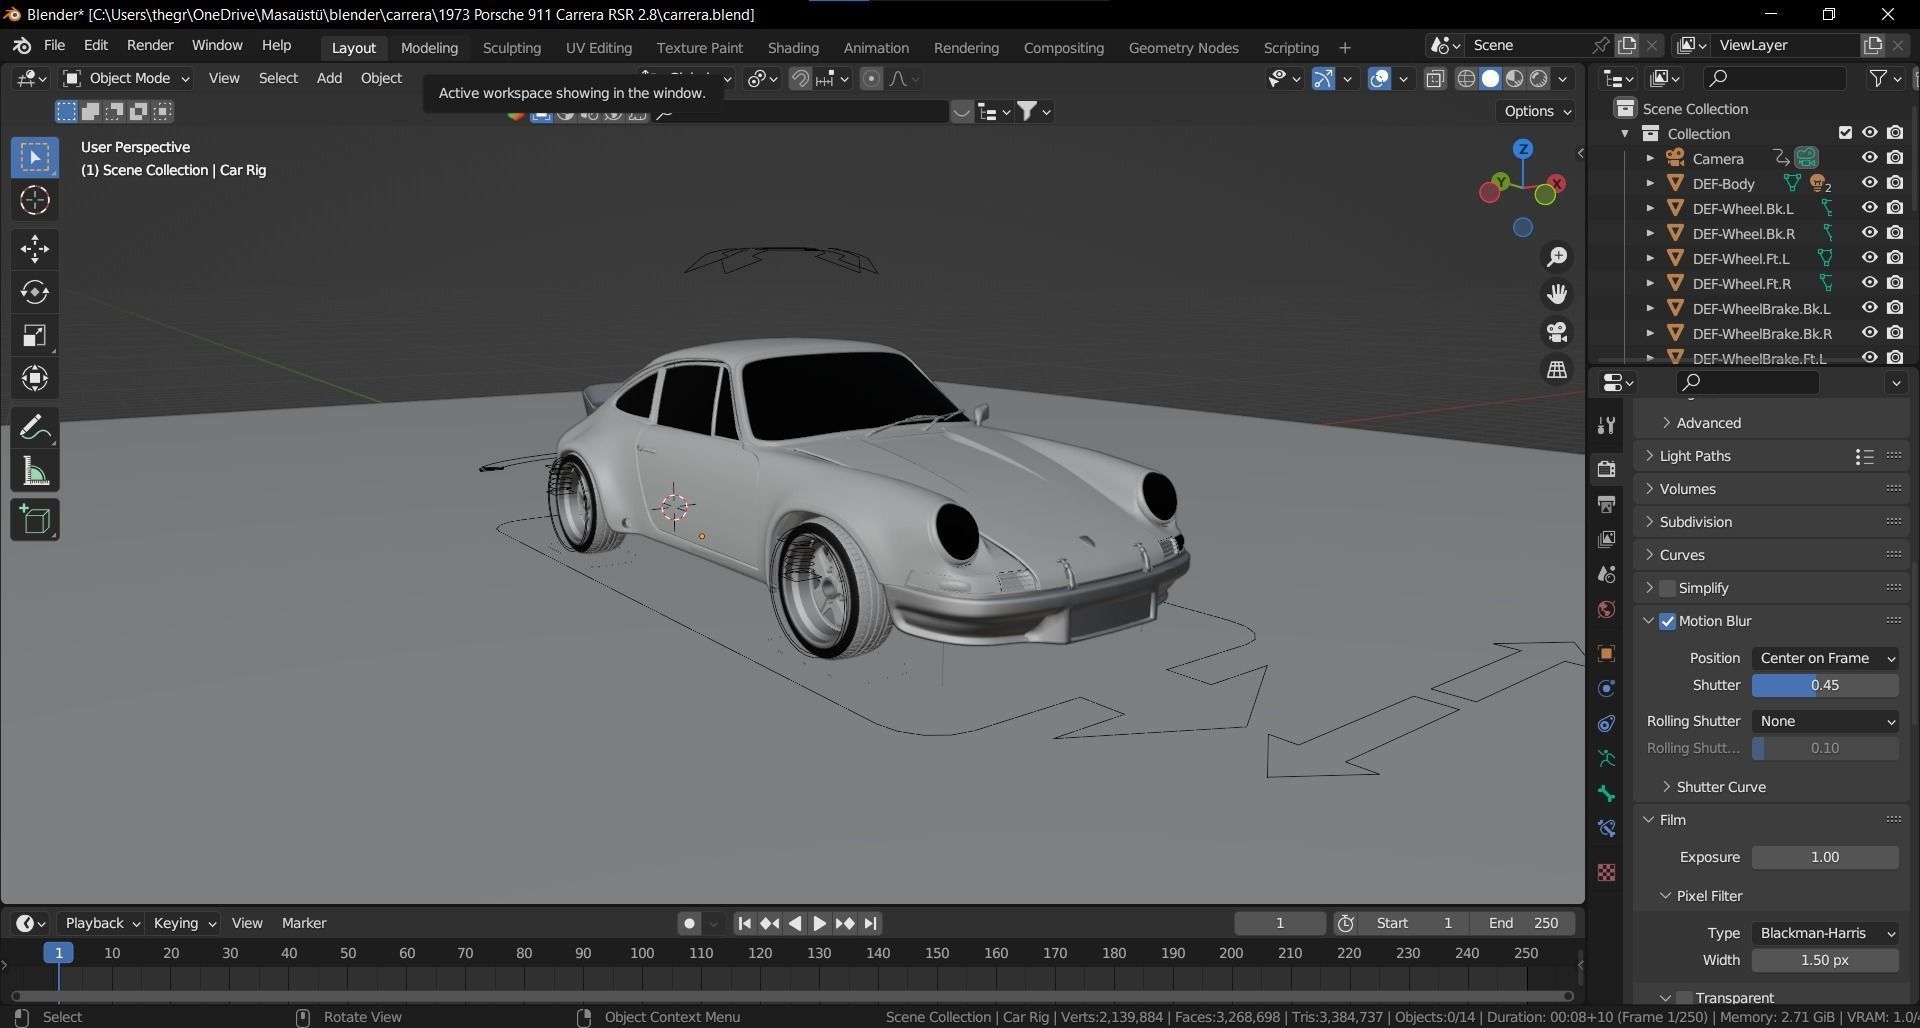Open the Scene properties tab
The height and width of the screenshot is (1028, 1920).
coord(1607,574)
